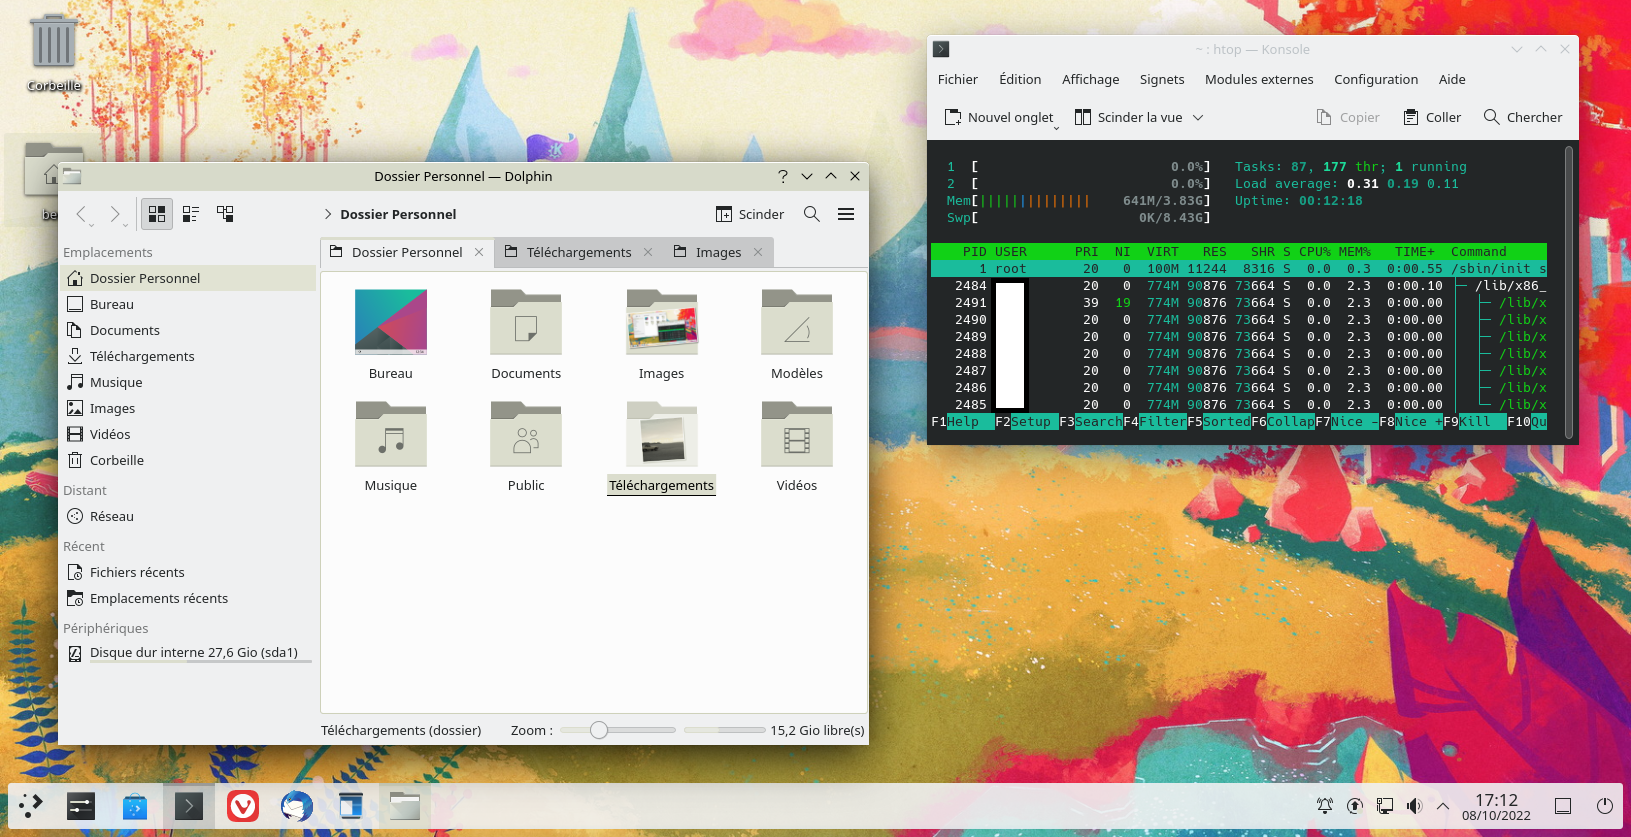This screenshot has width=1631, height=837.
Task: Expand breadcrumb chevron before Dossier Personnel
Action: pos(328,214)
